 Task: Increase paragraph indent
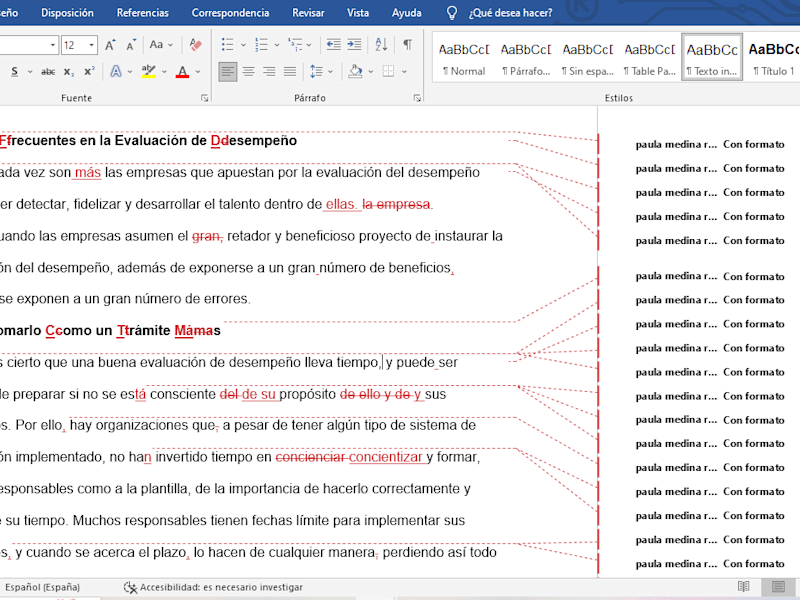pyautogui.click(x=354, y=45)
